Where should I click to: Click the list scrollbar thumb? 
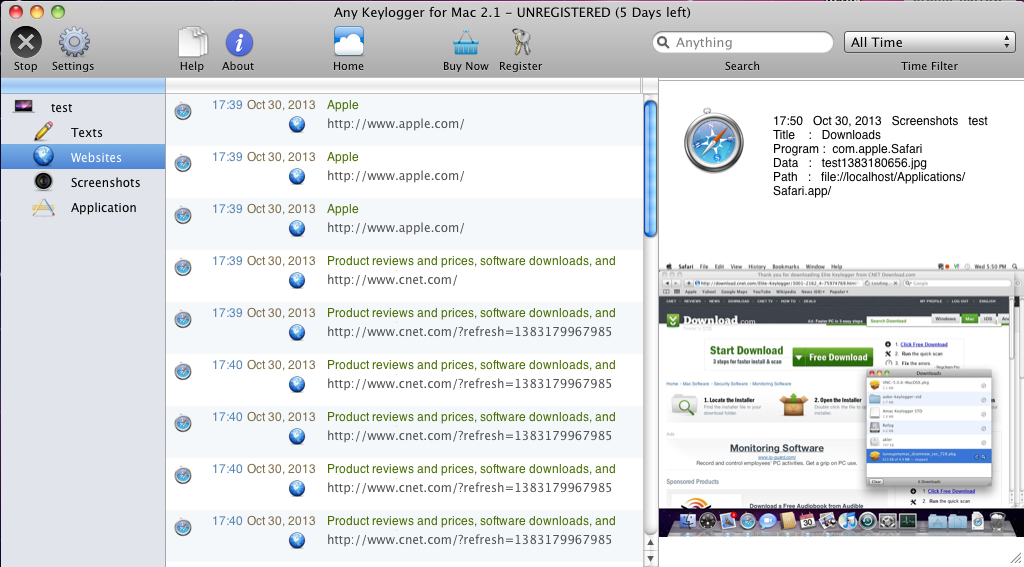tap(650, 169)
